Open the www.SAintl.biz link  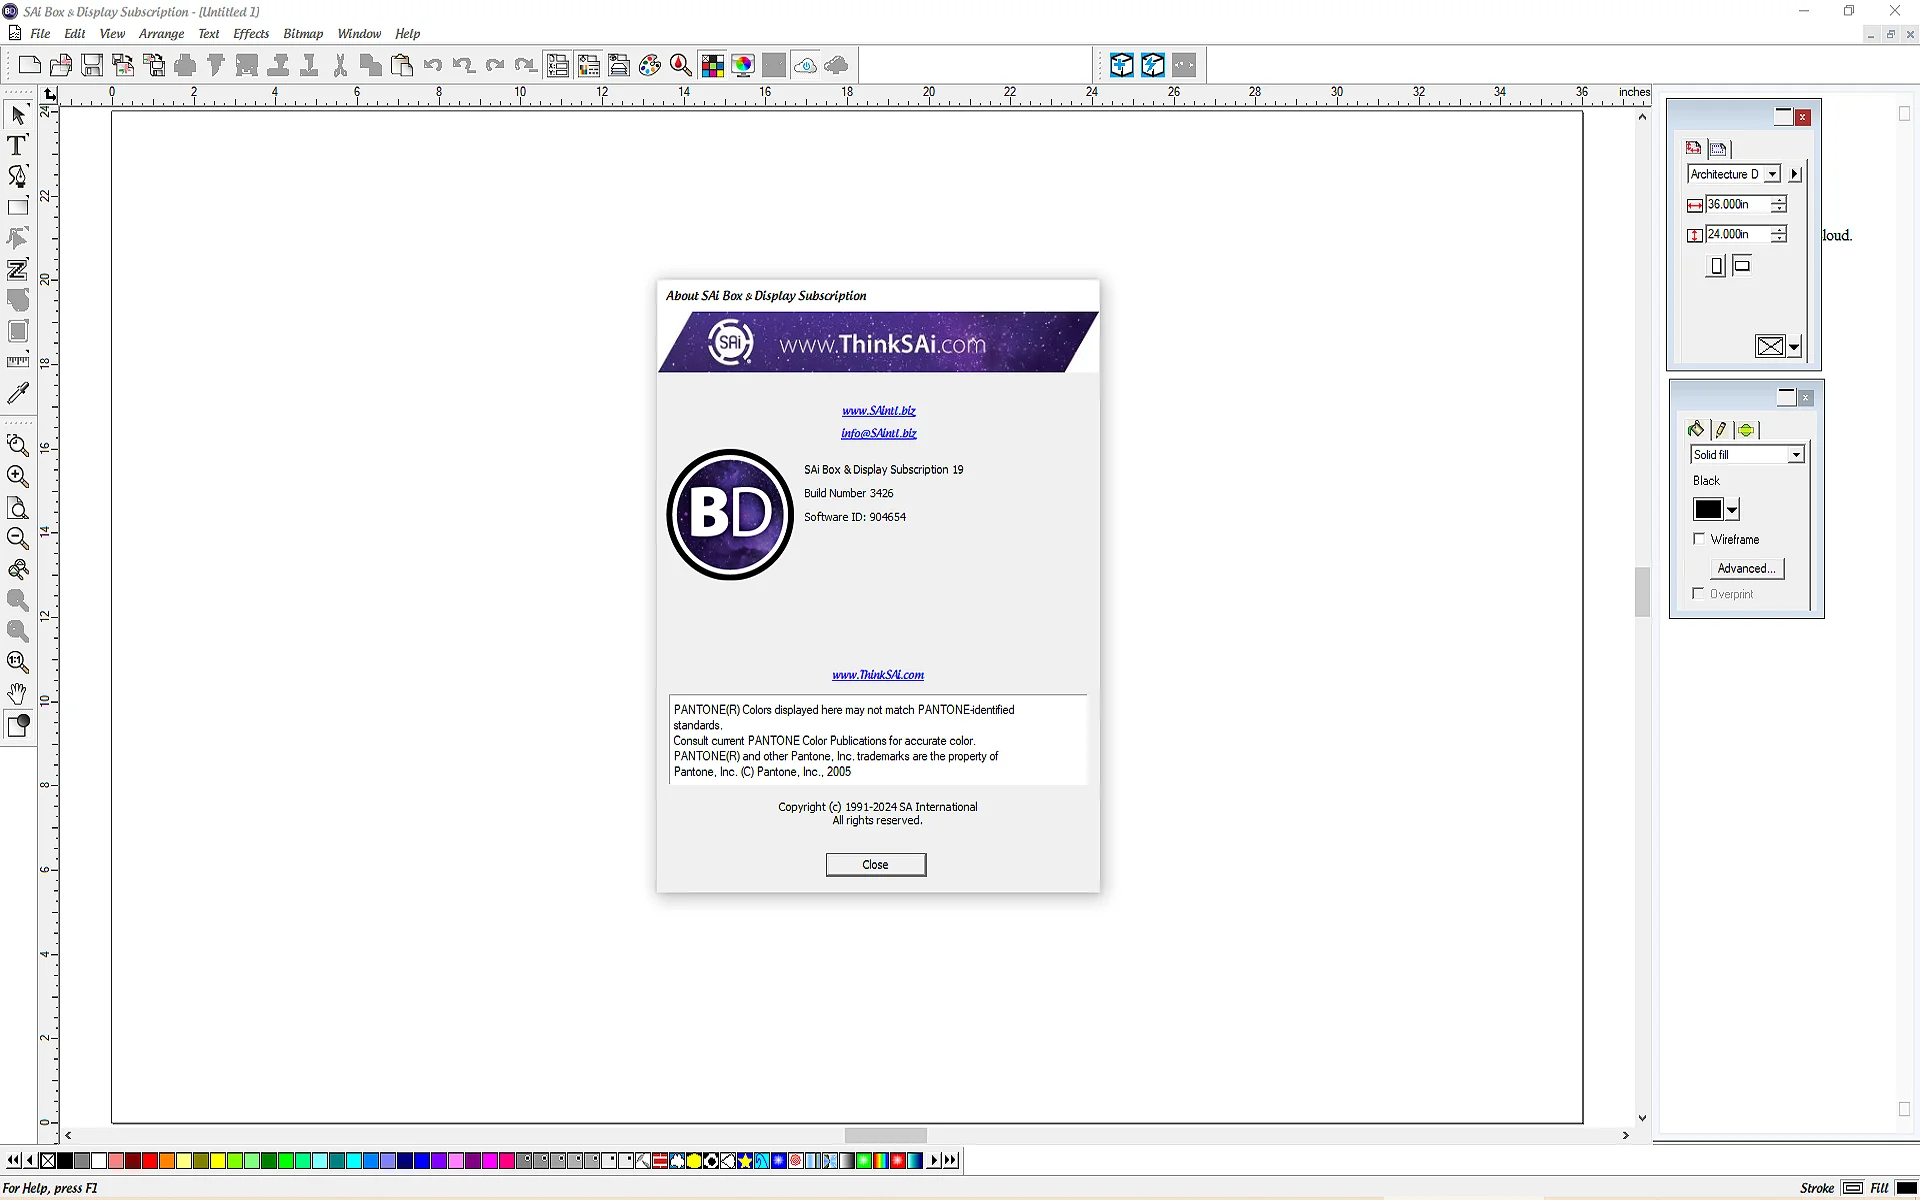879,411
